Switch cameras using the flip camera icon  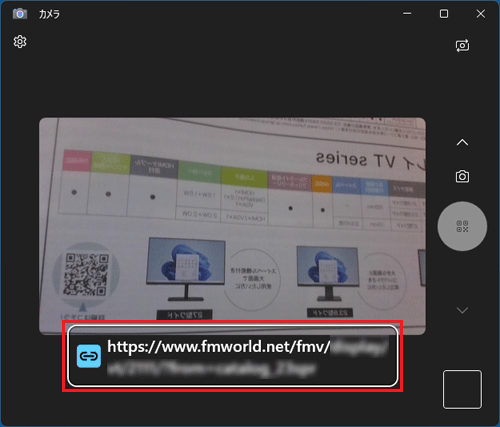click(462, 46)
